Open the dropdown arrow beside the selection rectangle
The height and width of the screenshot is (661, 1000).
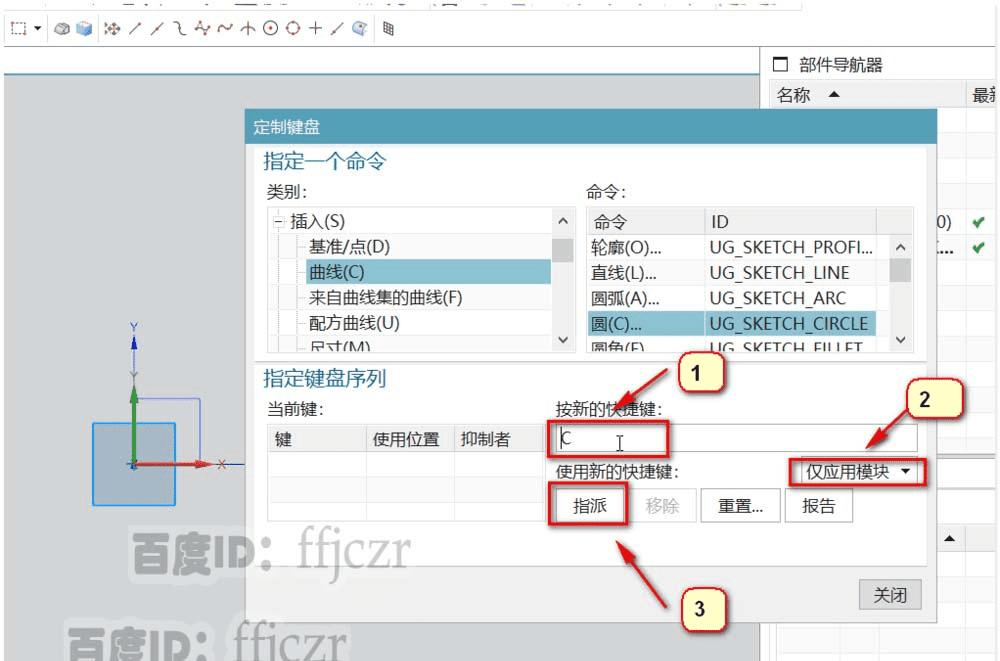tap(36, 29)
